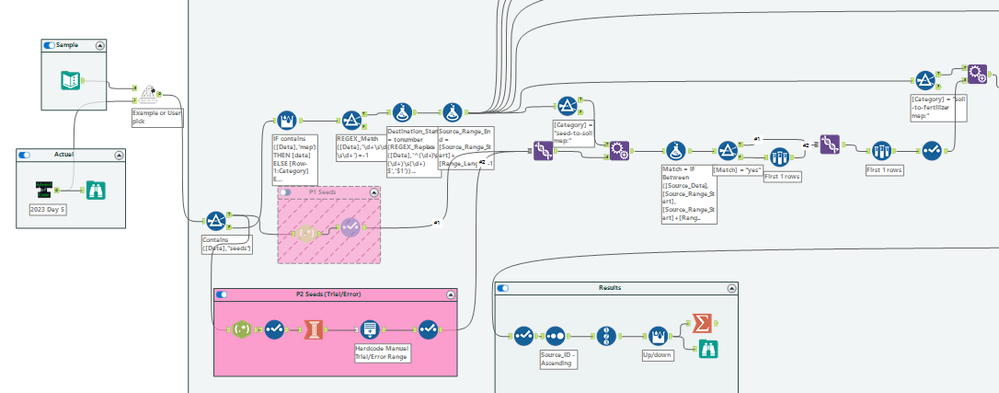This screenshot has height=393, width=999.
Task: Click the Browse binoculars tool in the Actual container
Action: pos(96,190)
